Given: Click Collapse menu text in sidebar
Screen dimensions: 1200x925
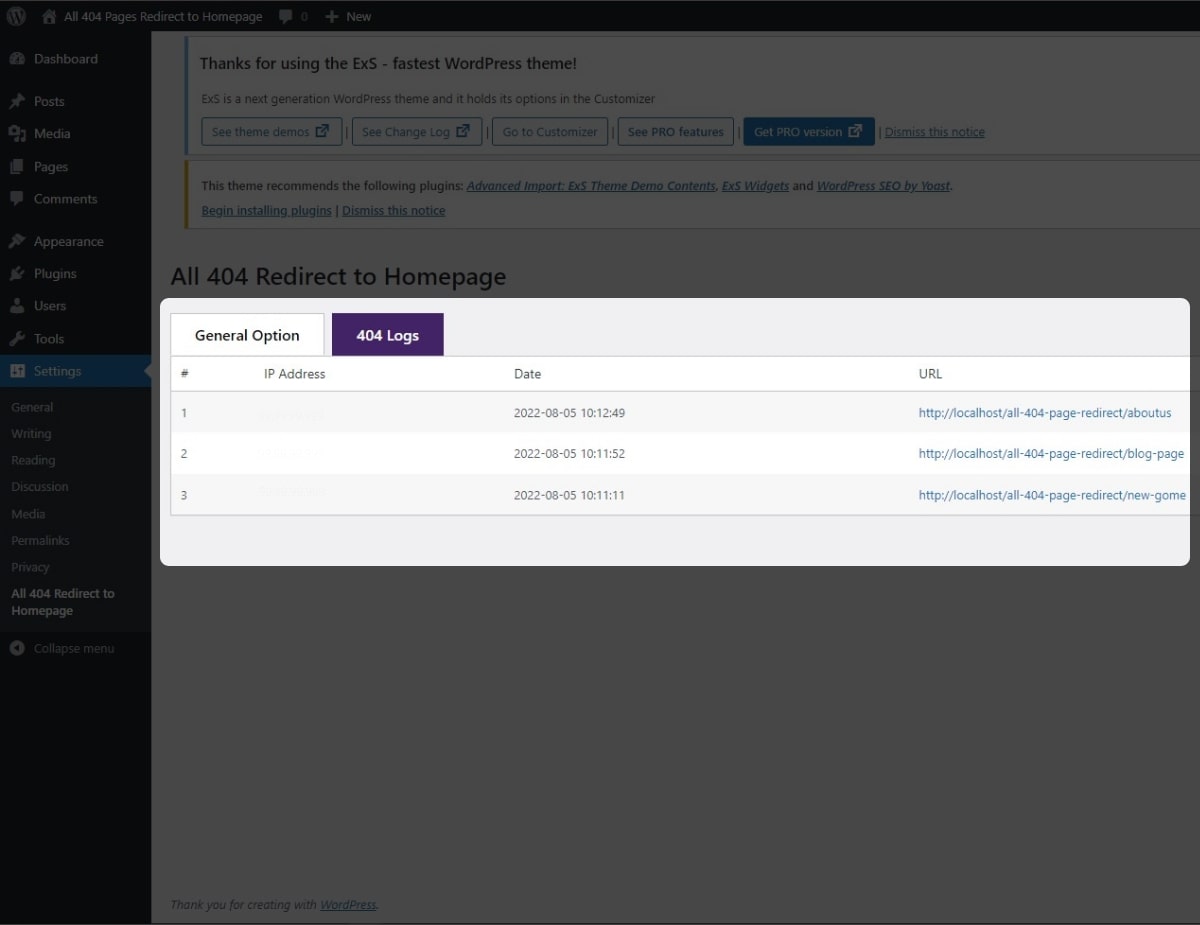Looking at the screenshot, I should click(74, 648).
